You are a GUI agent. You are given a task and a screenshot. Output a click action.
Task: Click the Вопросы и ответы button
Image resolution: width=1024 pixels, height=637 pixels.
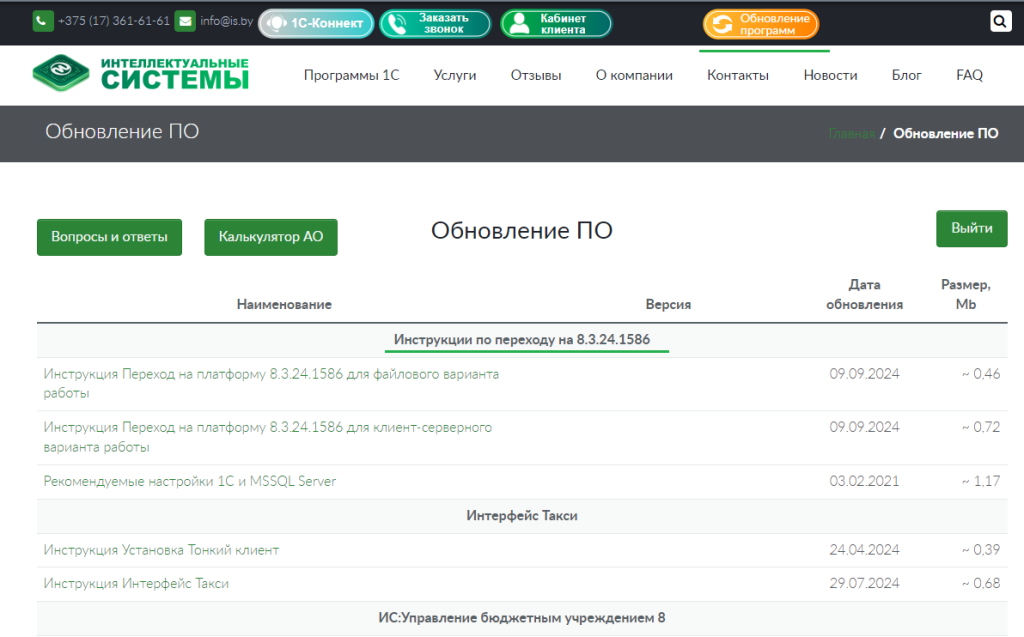point(109,238)
